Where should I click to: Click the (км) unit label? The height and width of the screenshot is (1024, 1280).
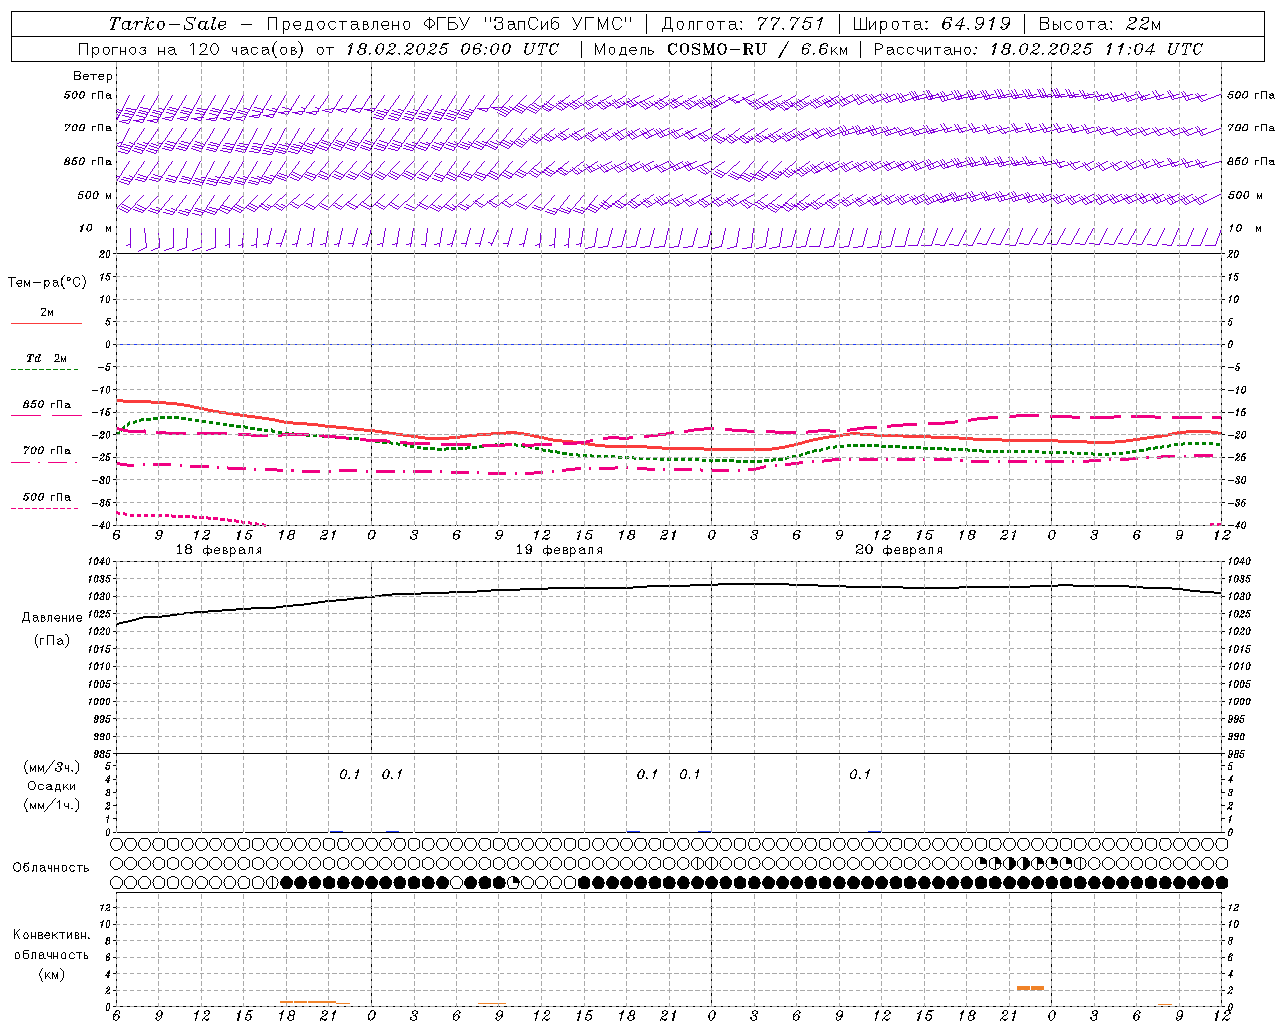[51, 974]
